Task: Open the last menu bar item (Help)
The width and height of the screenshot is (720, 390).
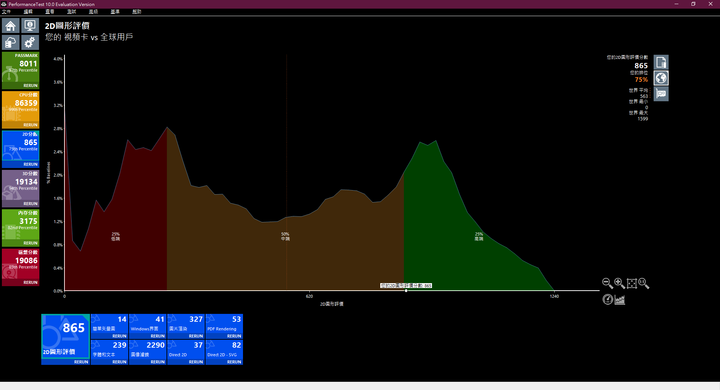Action: pyautogui.click(x=137, y=11)
